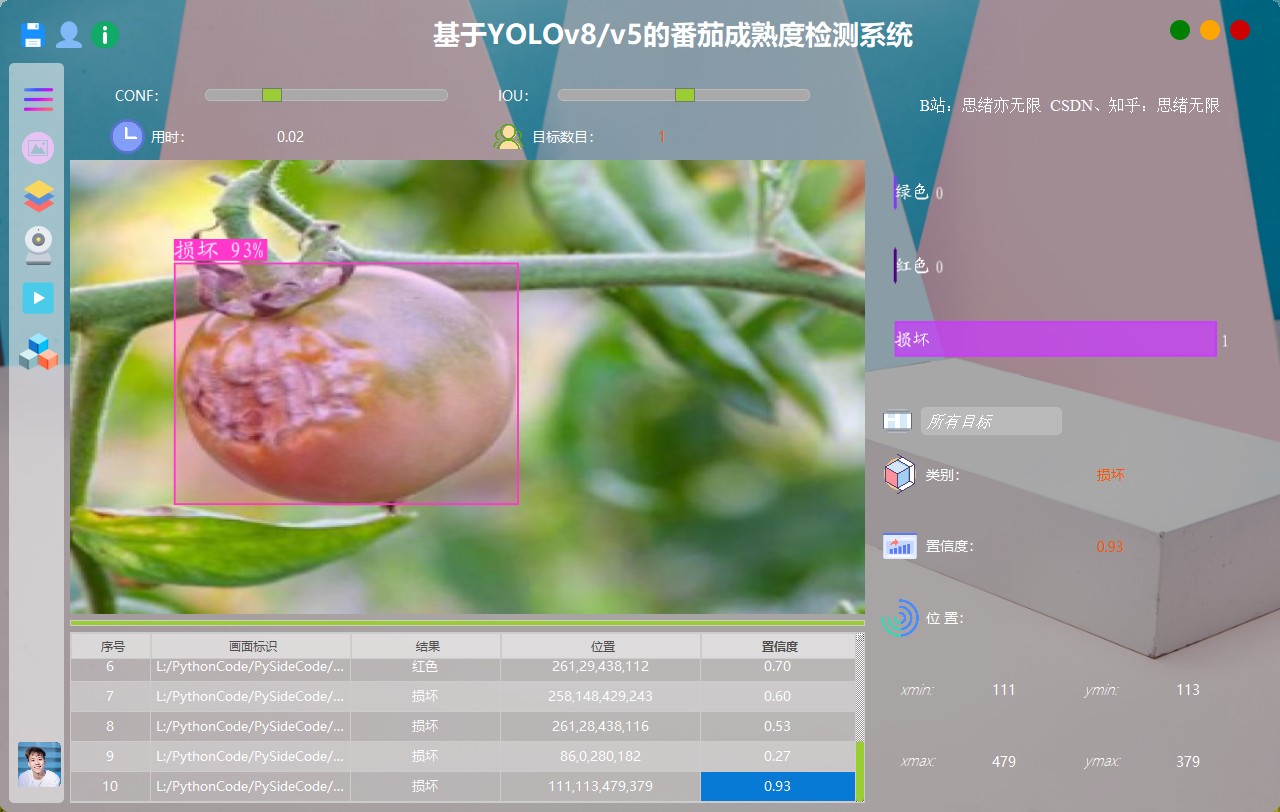
Task: Click the avatar photo at sidebar bottom
Action: 39,765
